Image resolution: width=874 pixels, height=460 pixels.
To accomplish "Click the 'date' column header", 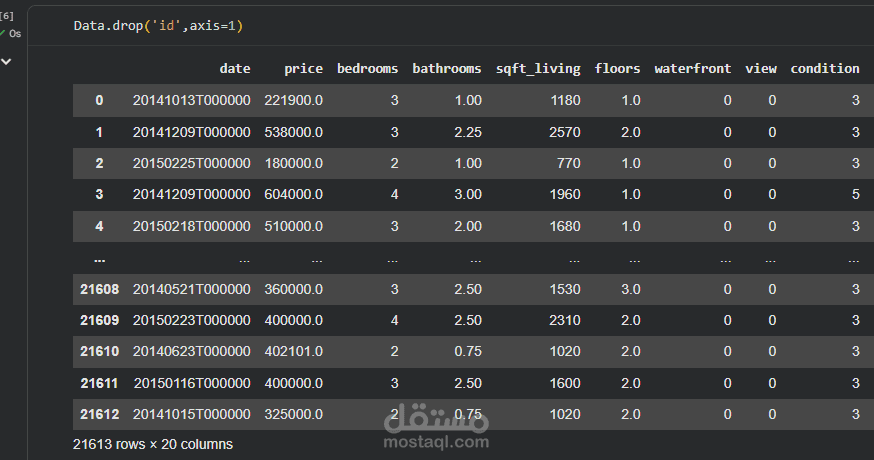I will point(235,69).
